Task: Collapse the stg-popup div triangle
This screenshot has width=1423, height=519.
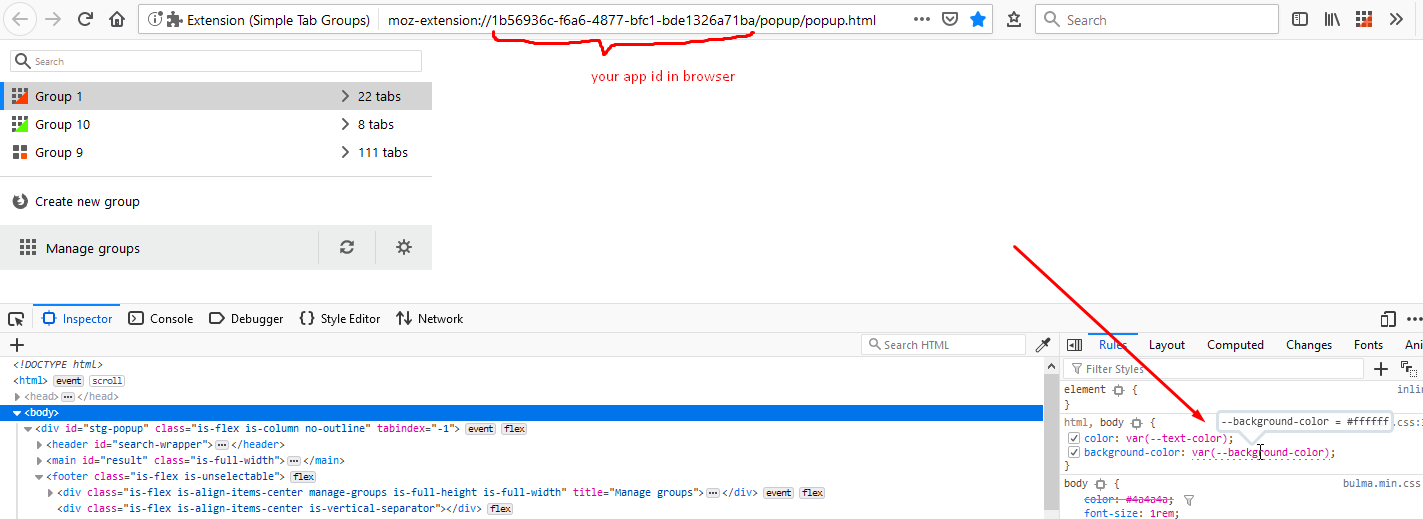Action: coord(27,429)
